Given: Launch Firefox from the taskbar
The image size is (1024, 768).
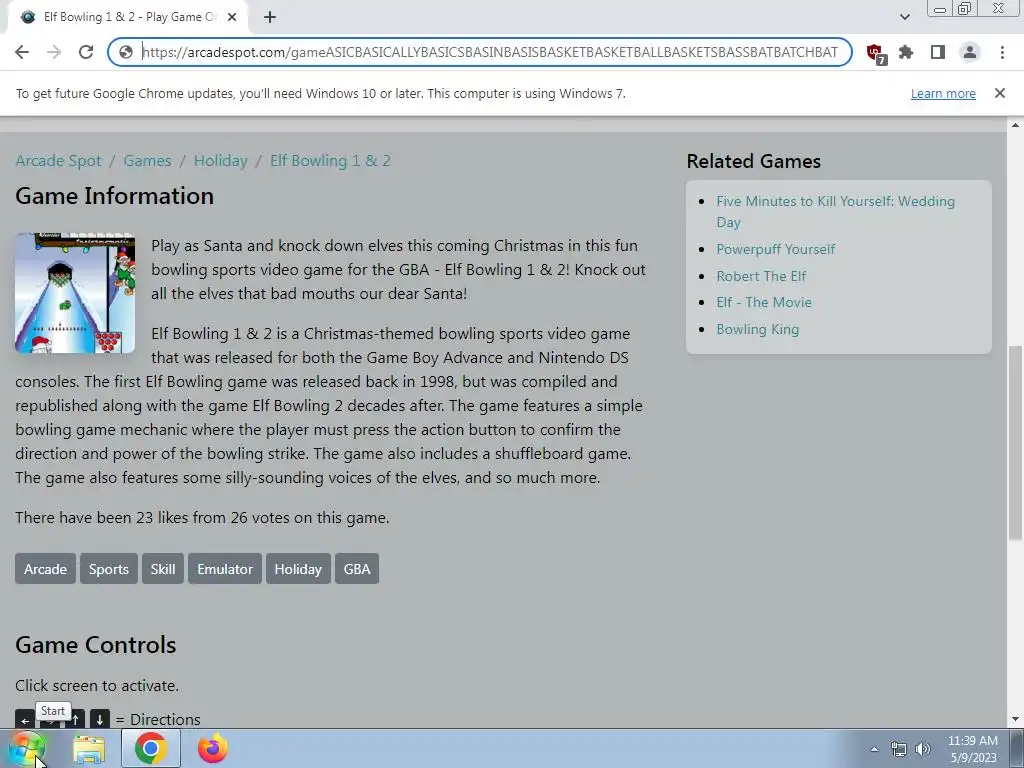Looking at the screenshot, I should (213, 748).
